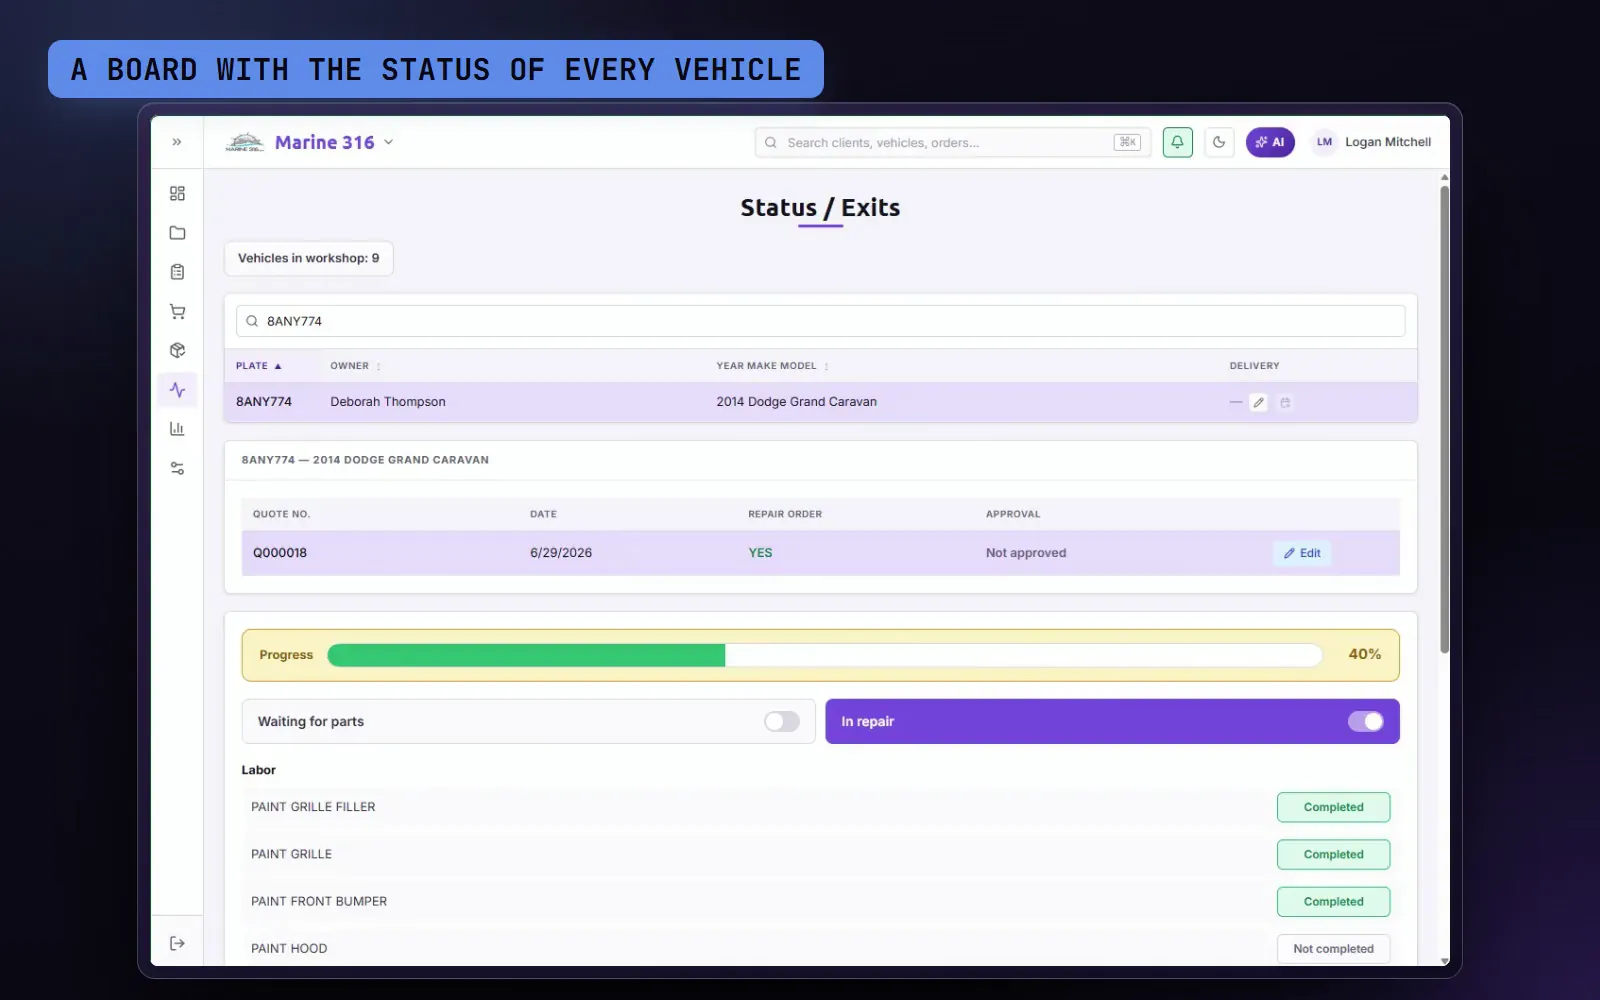This screenshot has width=1600, height=1000.
Task: Click the calendar icon in Delivery column
Action: tap(1285, 402)
